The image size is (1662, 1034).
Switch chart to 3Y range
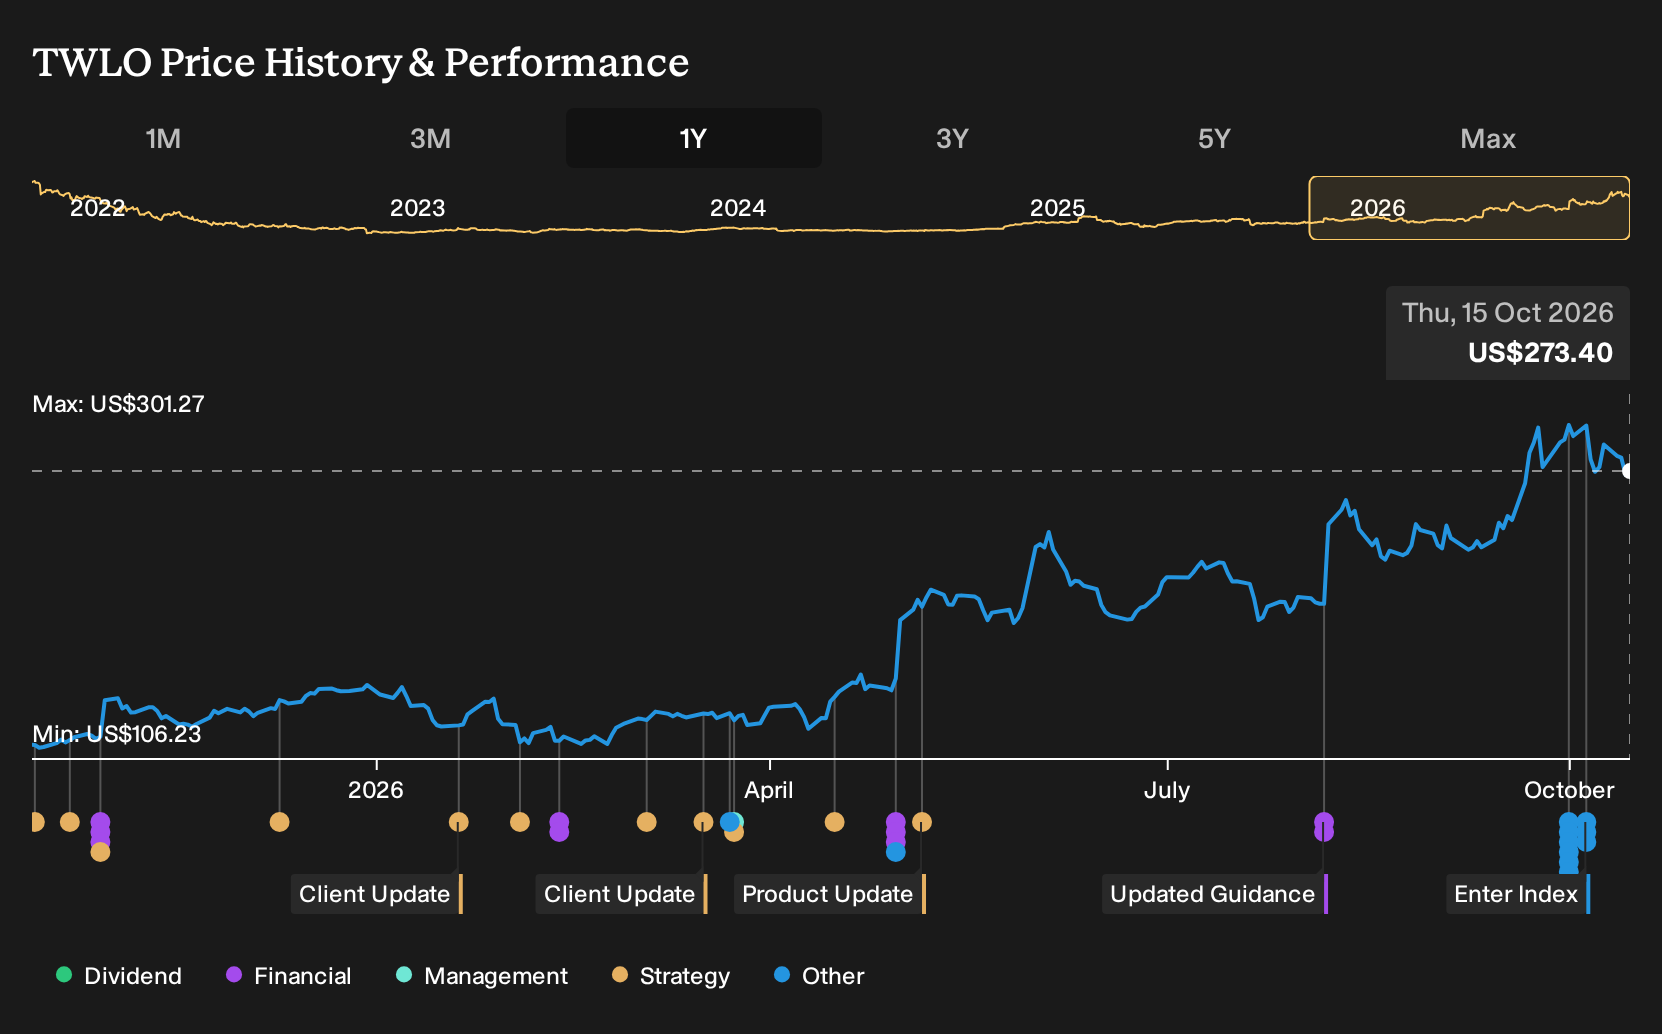pyautogui.click(x=952, y=138)
